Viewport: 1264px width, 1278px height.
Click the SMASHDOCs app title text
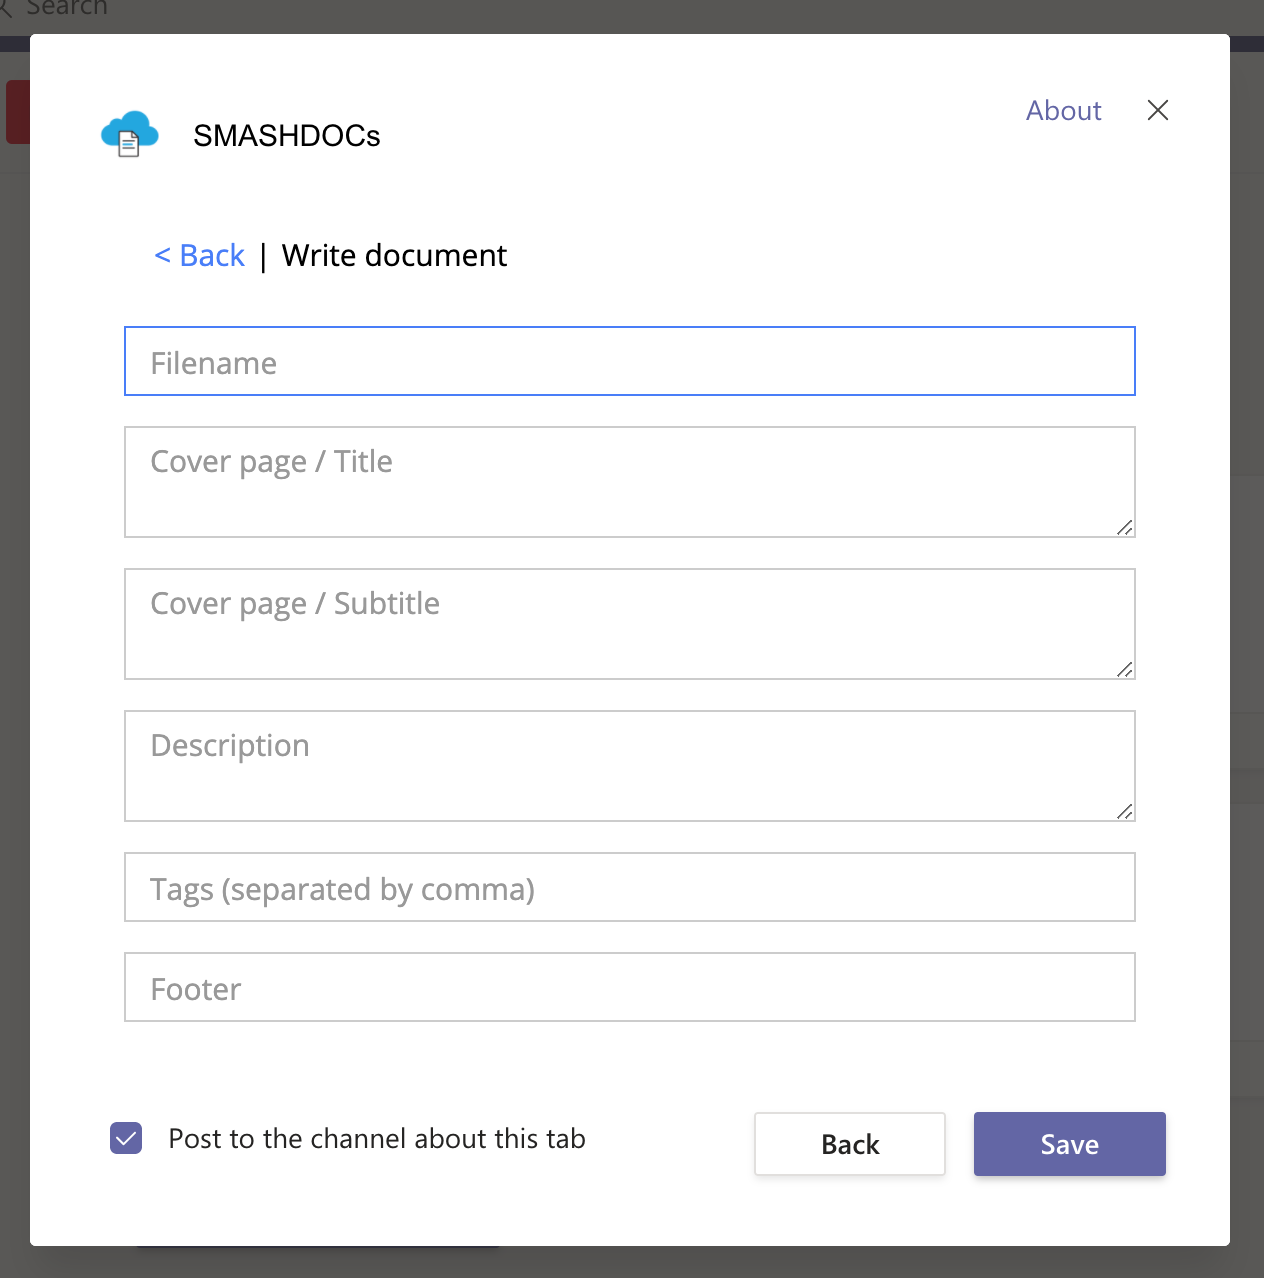287,136
